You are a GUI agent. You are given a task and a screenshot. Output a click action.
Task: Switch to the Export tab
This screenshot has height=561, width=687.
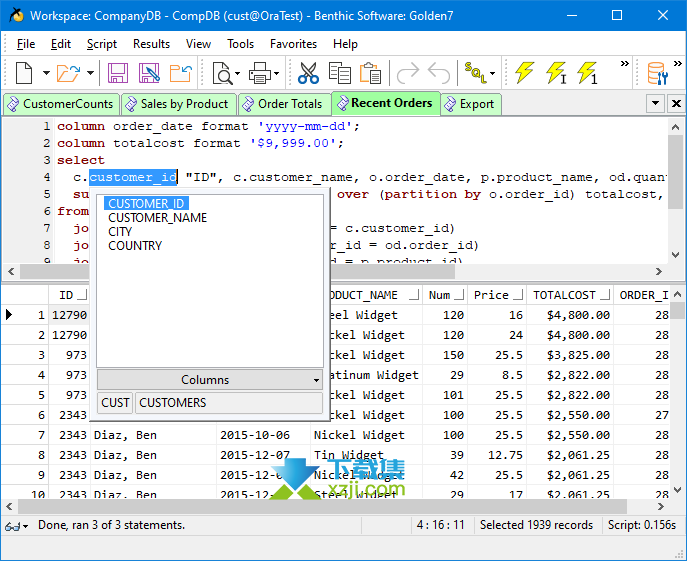471,104
